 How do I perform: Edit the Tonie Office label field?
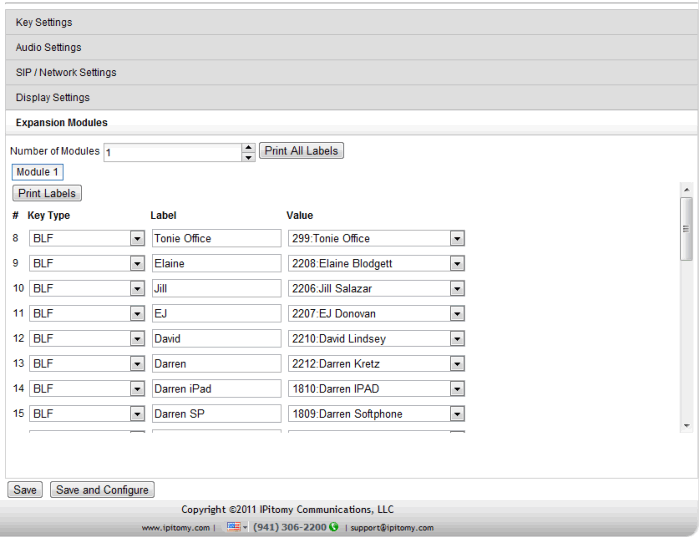(x=217, y=238)
